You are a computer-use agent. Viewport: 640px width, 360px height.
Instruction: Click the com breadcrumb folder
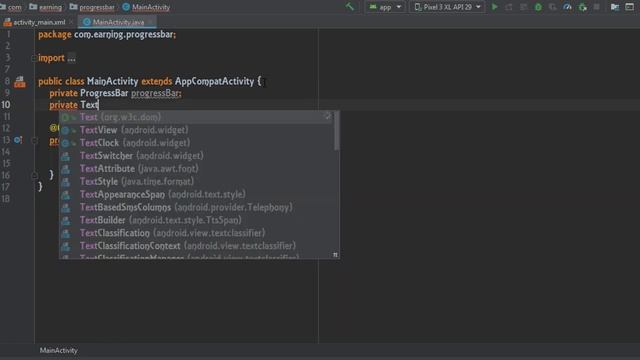tap(11, 7)
